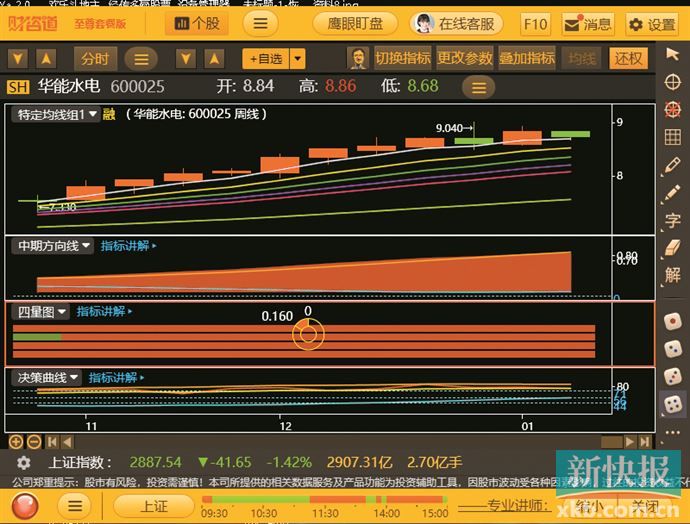Select the one-dot dice icon

[672, 322]
